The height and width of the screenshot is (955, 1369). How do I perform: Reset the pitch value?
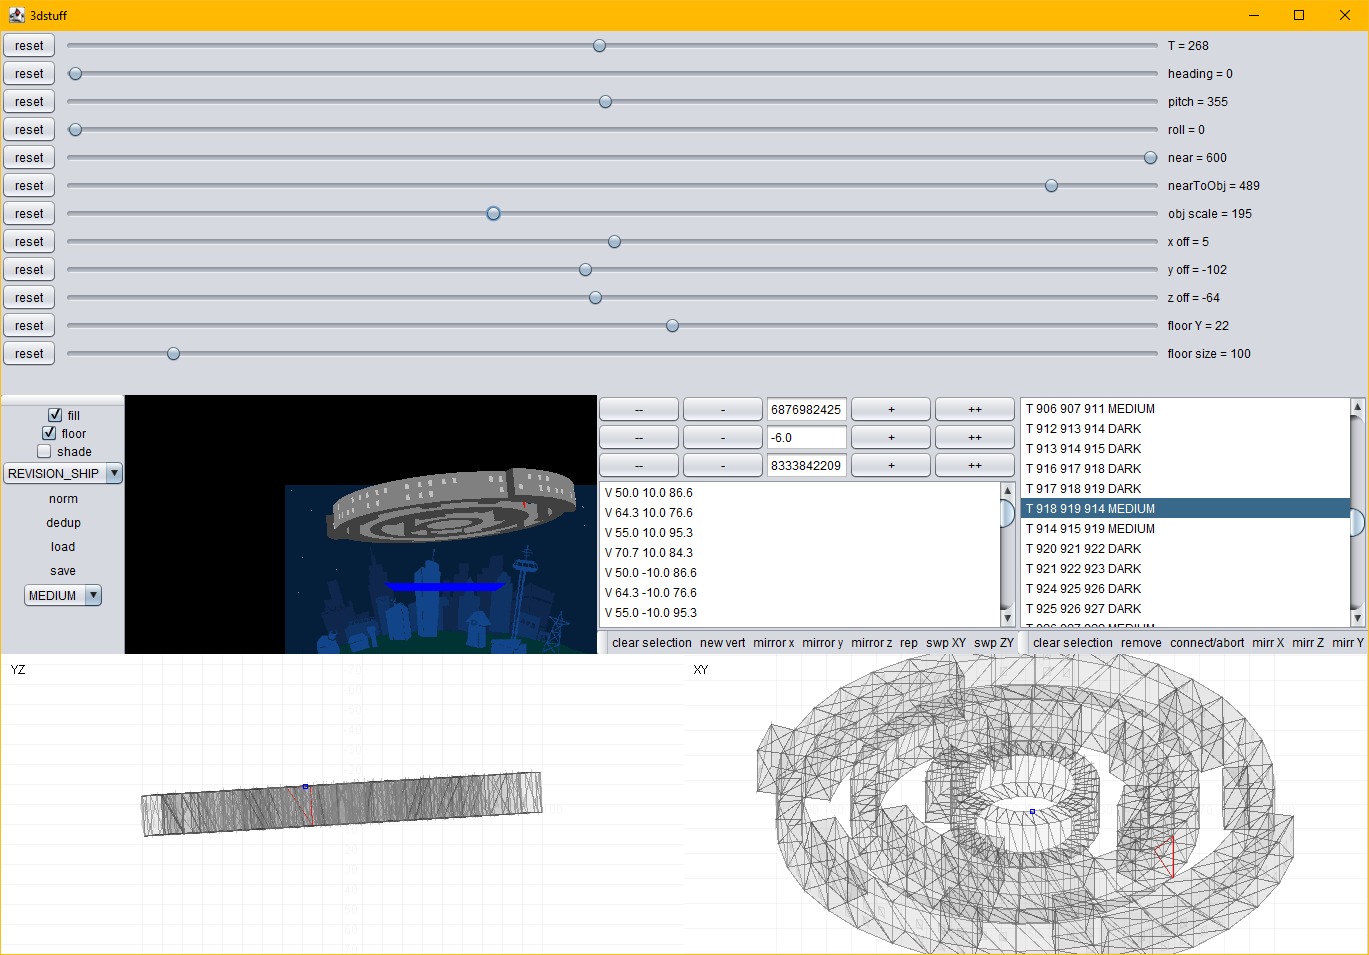pyautogui.click(x=29, y=102)
